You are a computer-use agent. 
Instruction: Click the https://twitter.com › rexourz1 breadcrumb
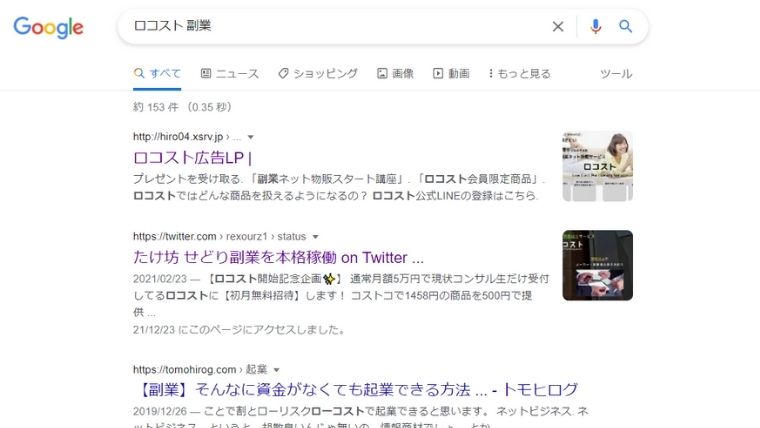click(220, 237)
